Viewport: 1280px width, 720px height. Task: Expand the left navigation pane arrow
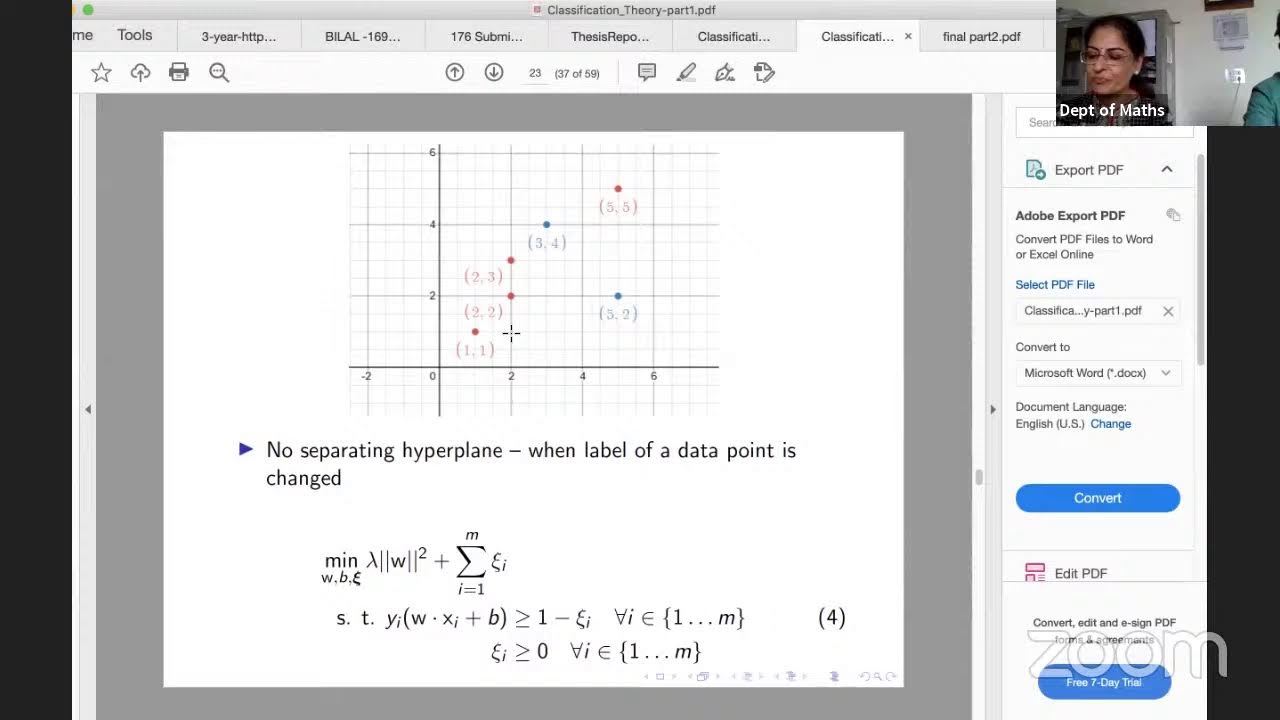(x=88, y=409)
